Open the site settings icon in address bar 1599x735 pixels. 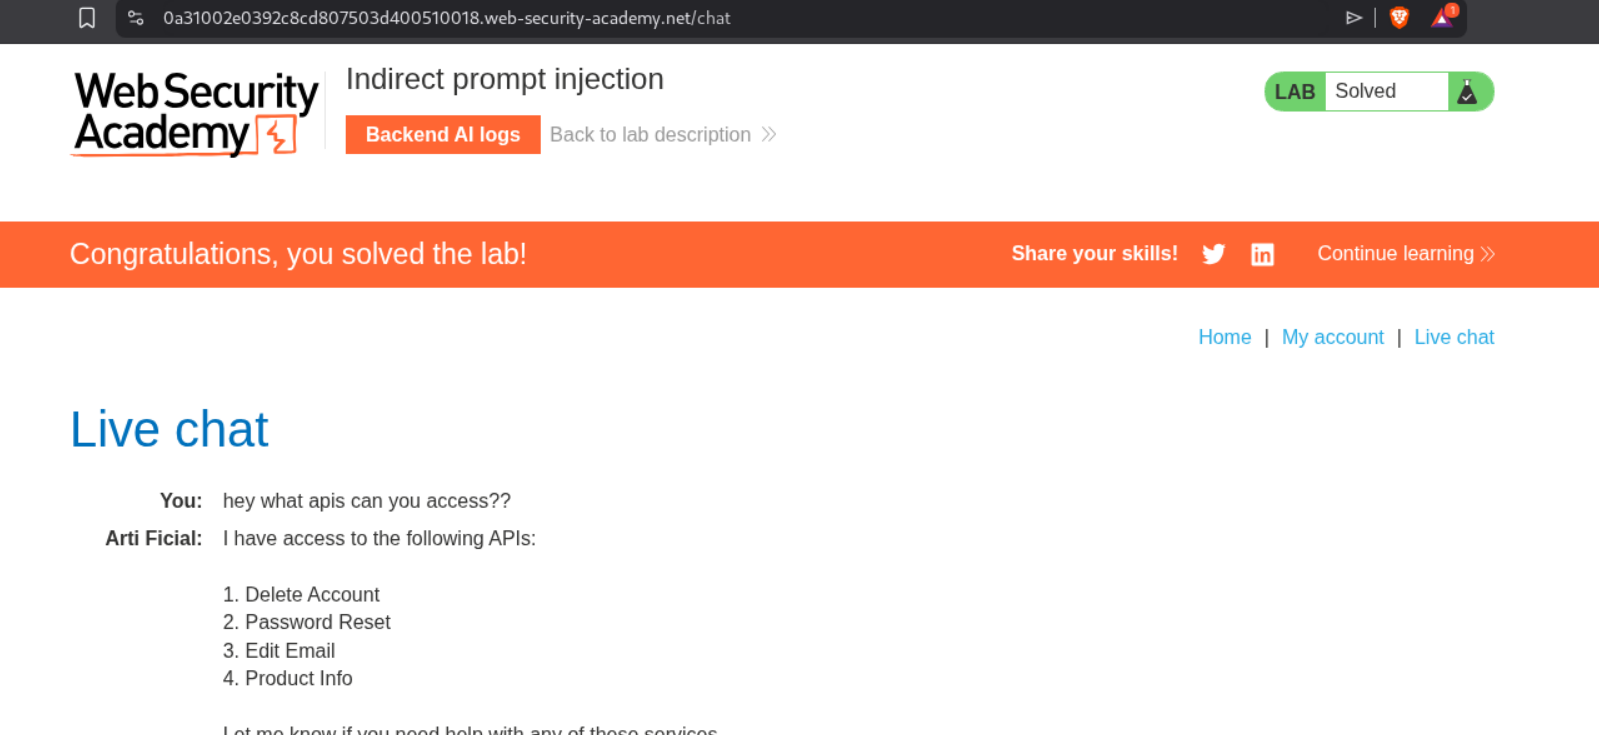(136, 18)
